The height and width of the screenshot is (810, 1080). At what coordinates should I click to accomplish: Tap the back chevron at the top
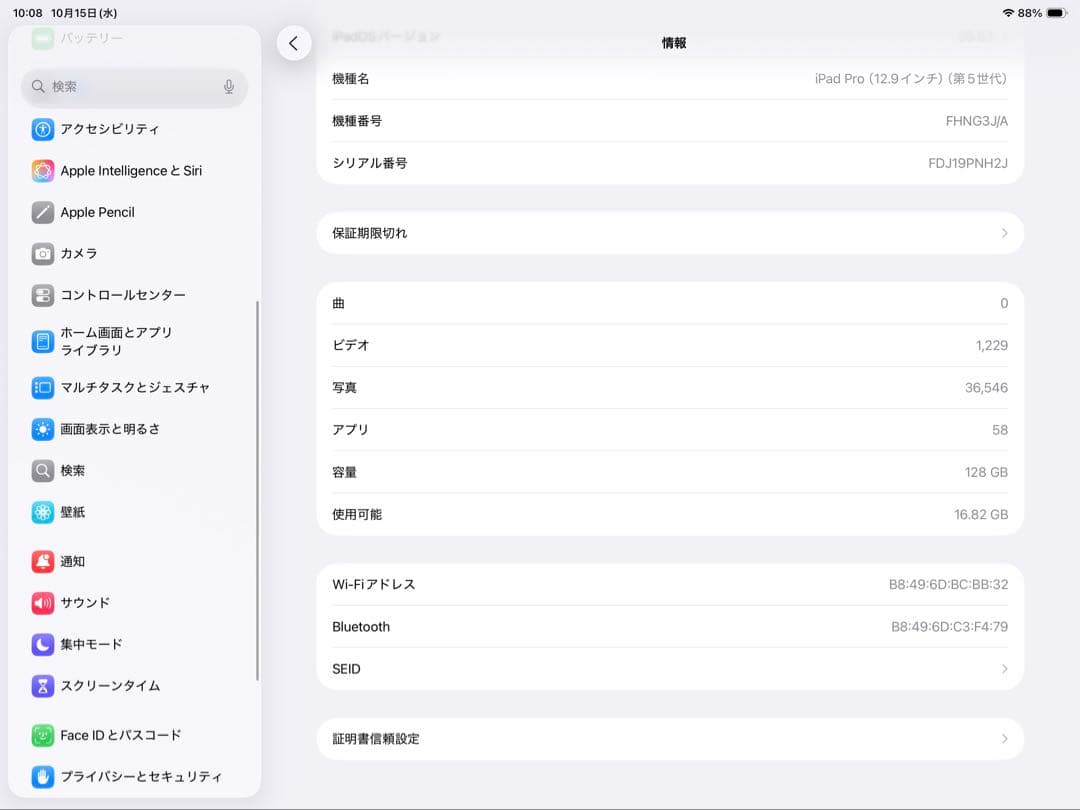click(x=294, y=44)
